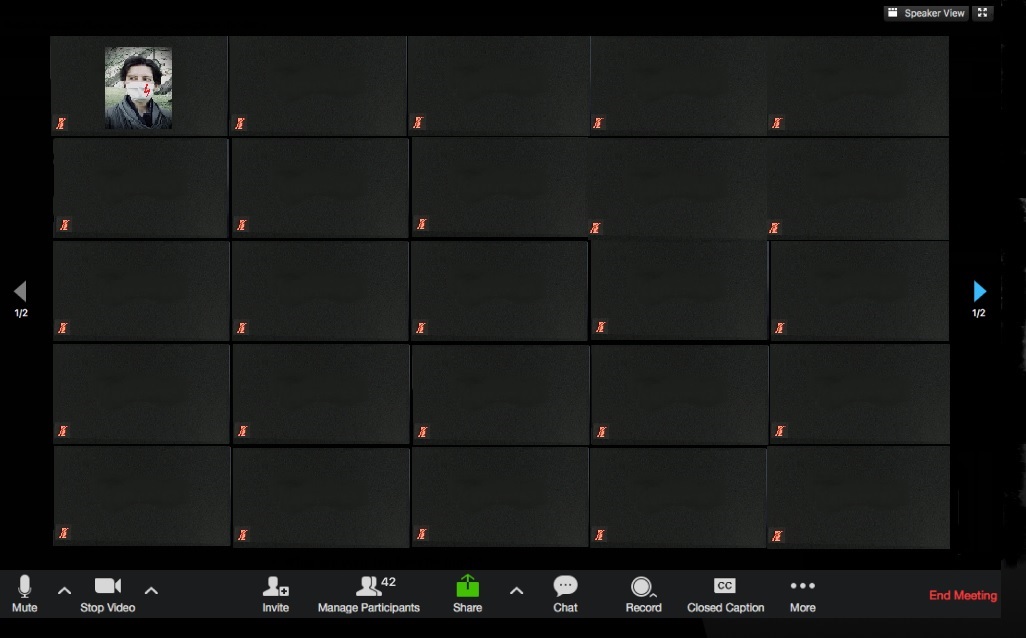Expand audio options arrow beside Mute

pyautogui.click(x=64, y=591)
